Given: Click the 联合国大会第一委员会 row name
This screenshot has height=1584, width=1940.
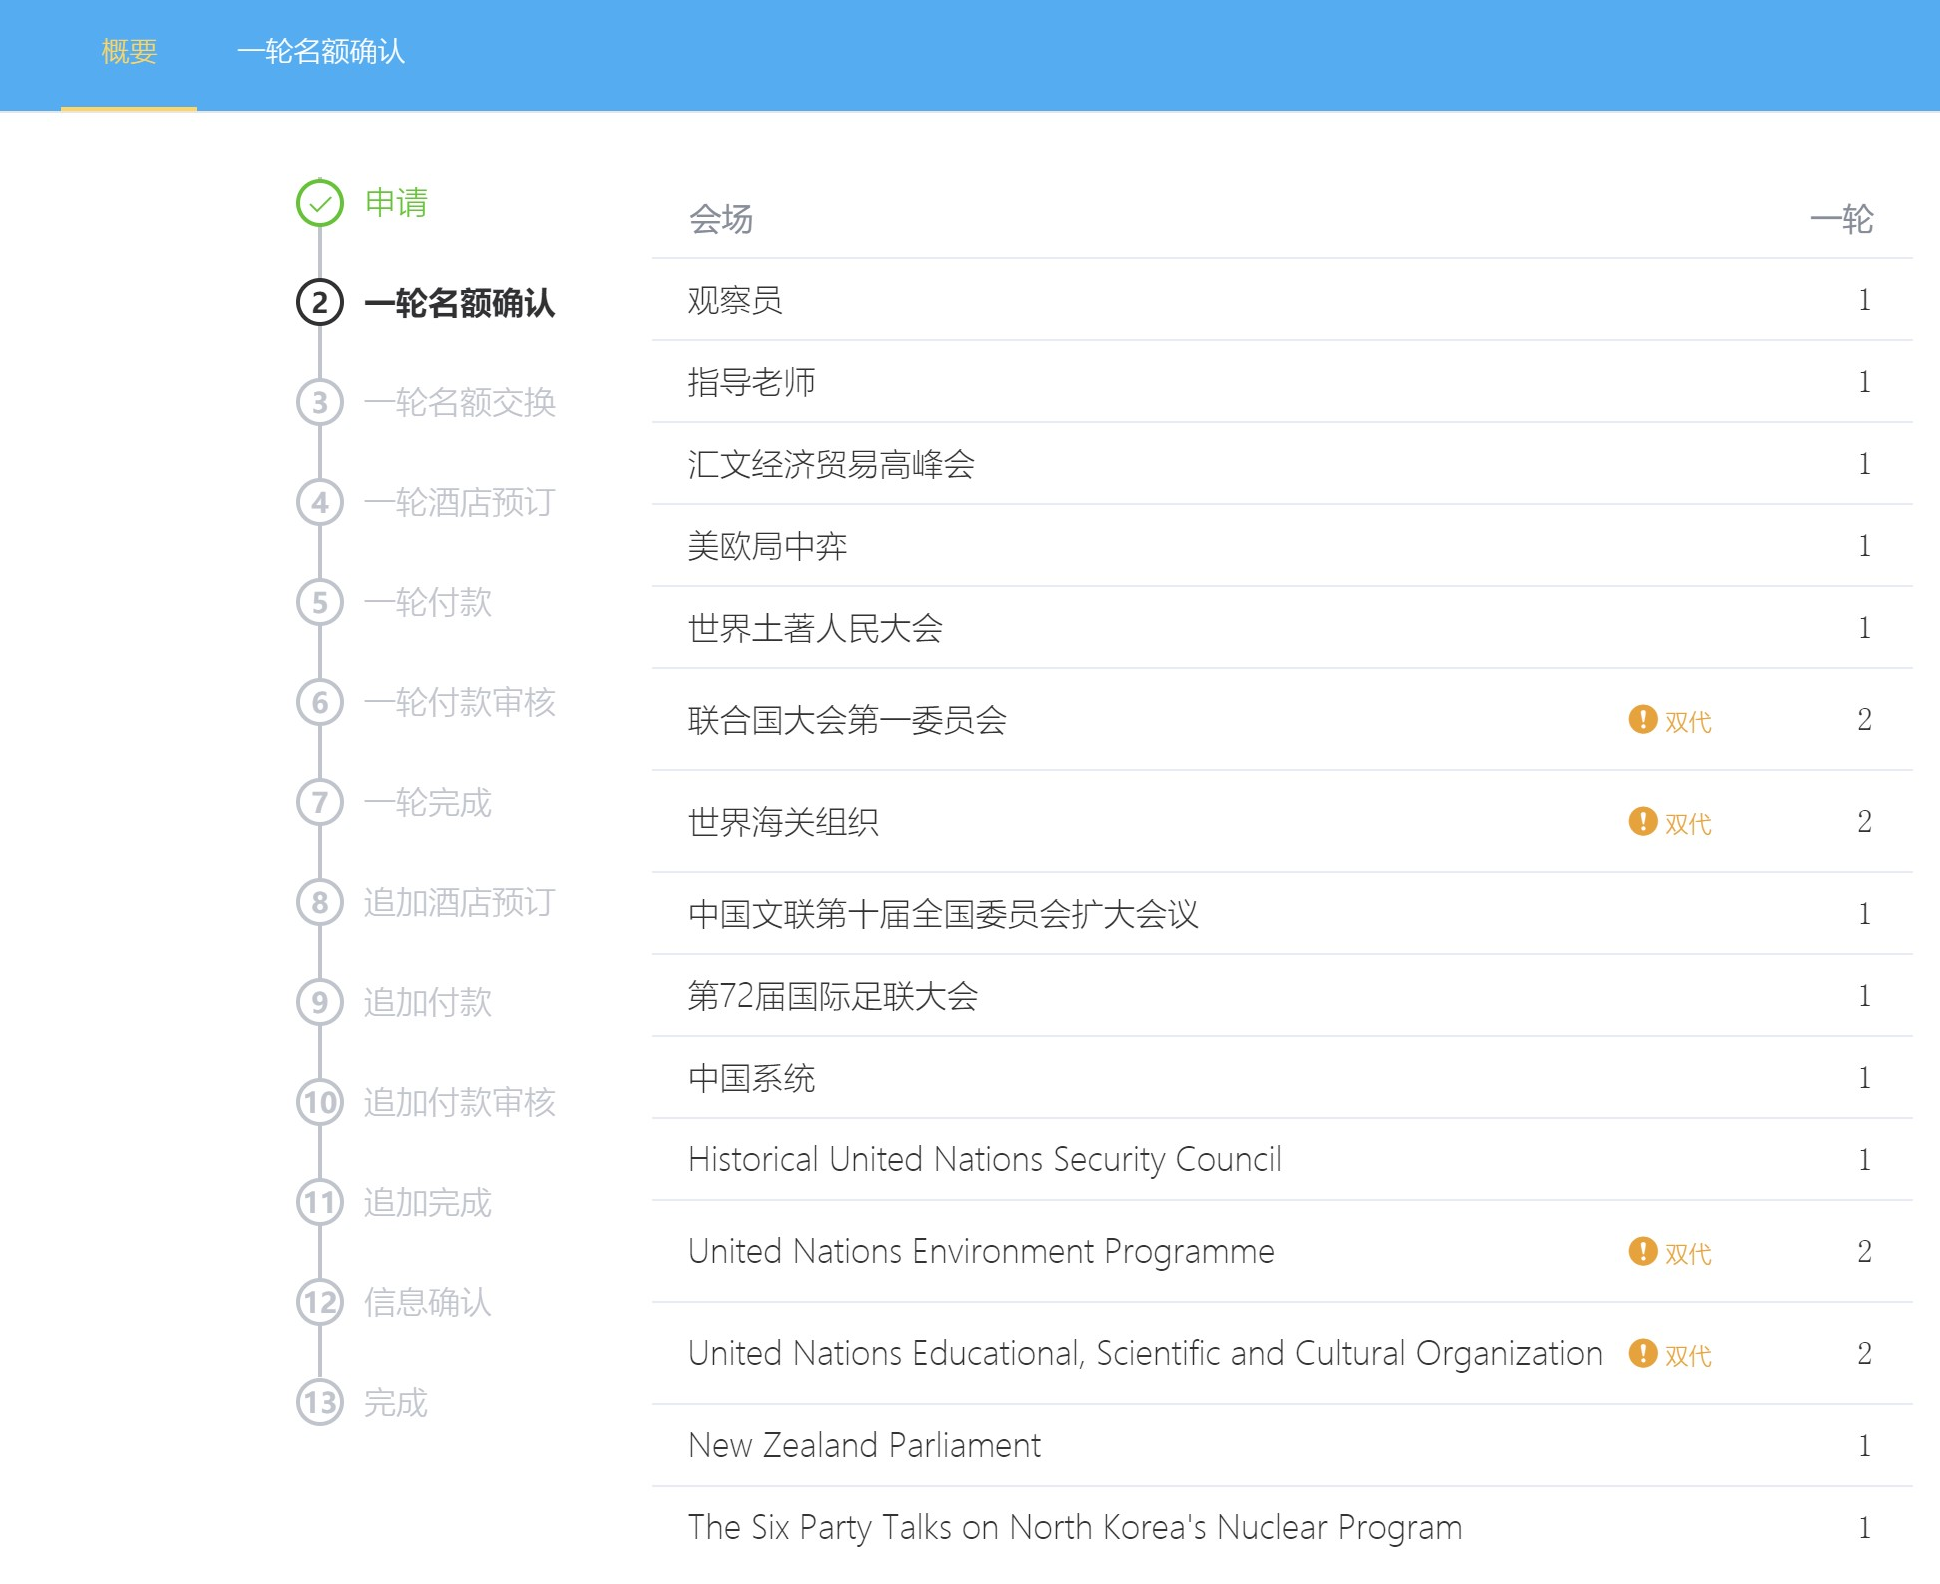Looking at the screenshot, I should [847, 720].
